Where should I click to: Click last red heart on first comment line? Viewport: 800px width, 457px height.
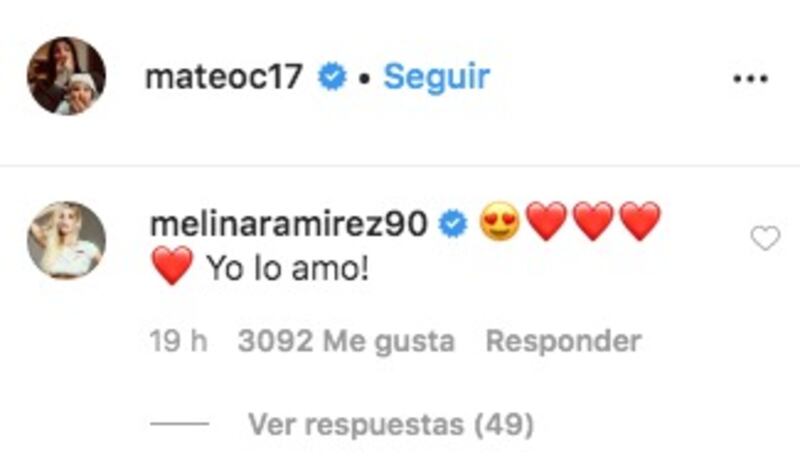[640, 221]
